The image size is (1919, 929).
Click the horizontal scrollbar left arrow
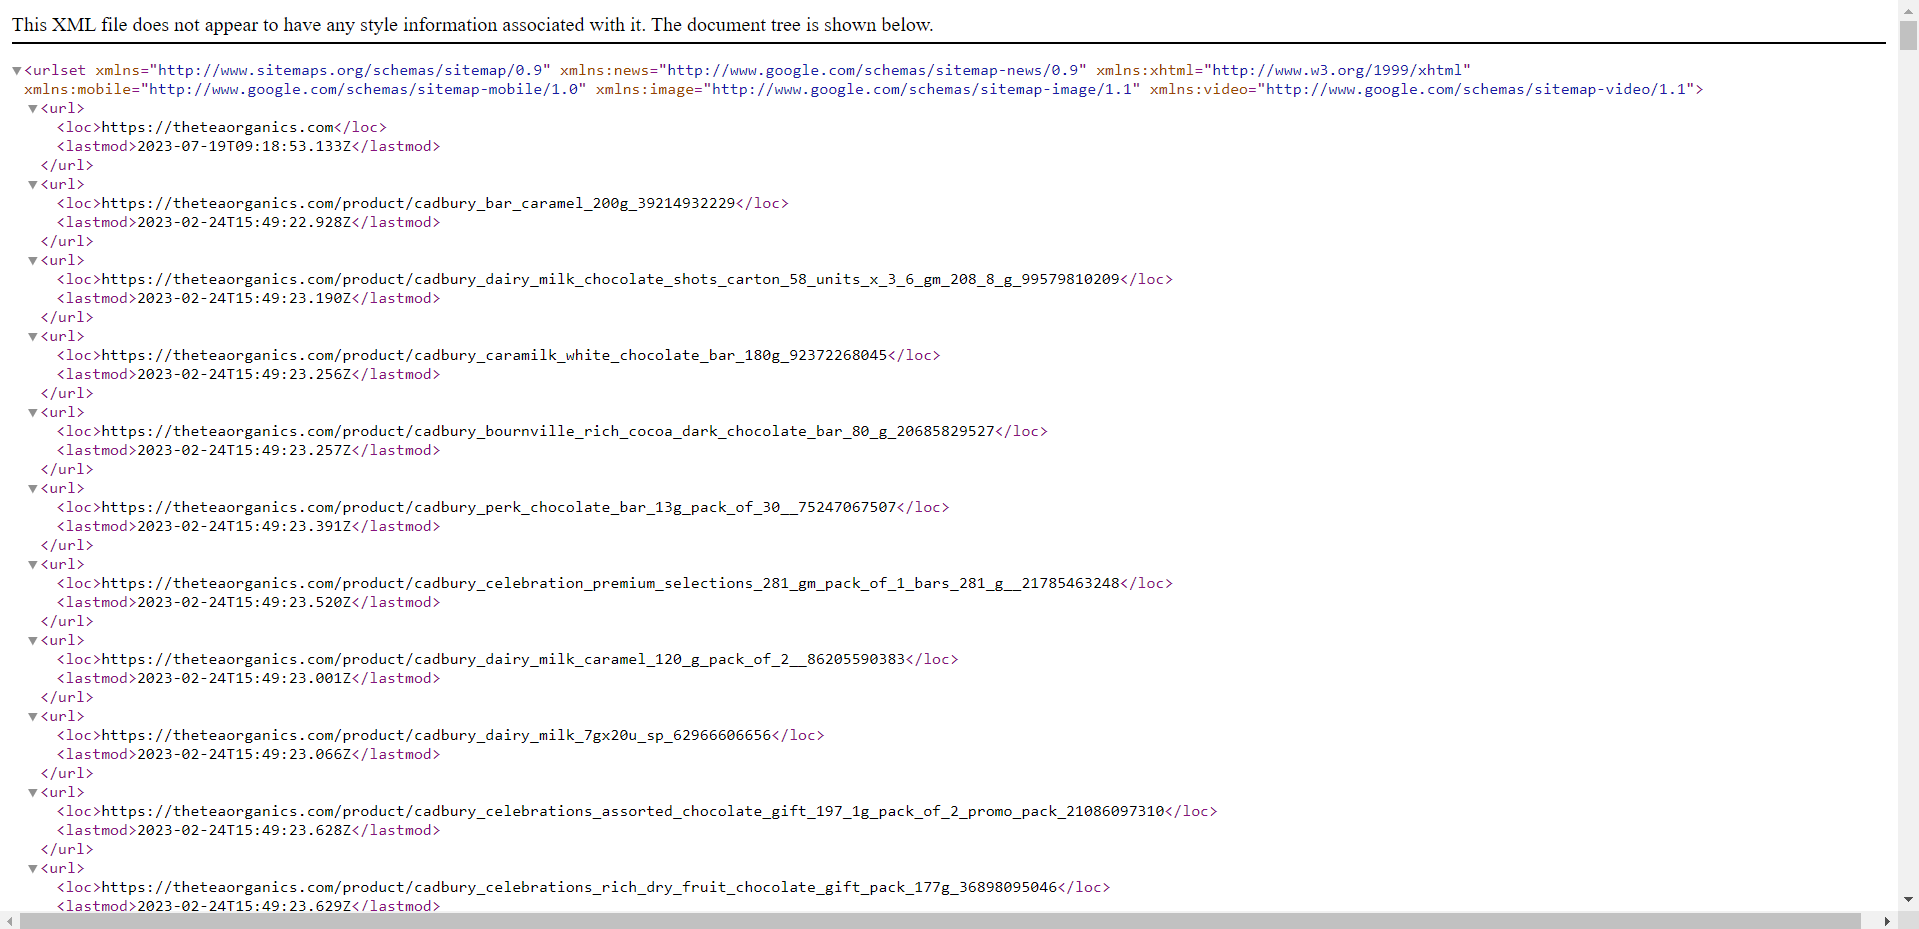(10, 921)
